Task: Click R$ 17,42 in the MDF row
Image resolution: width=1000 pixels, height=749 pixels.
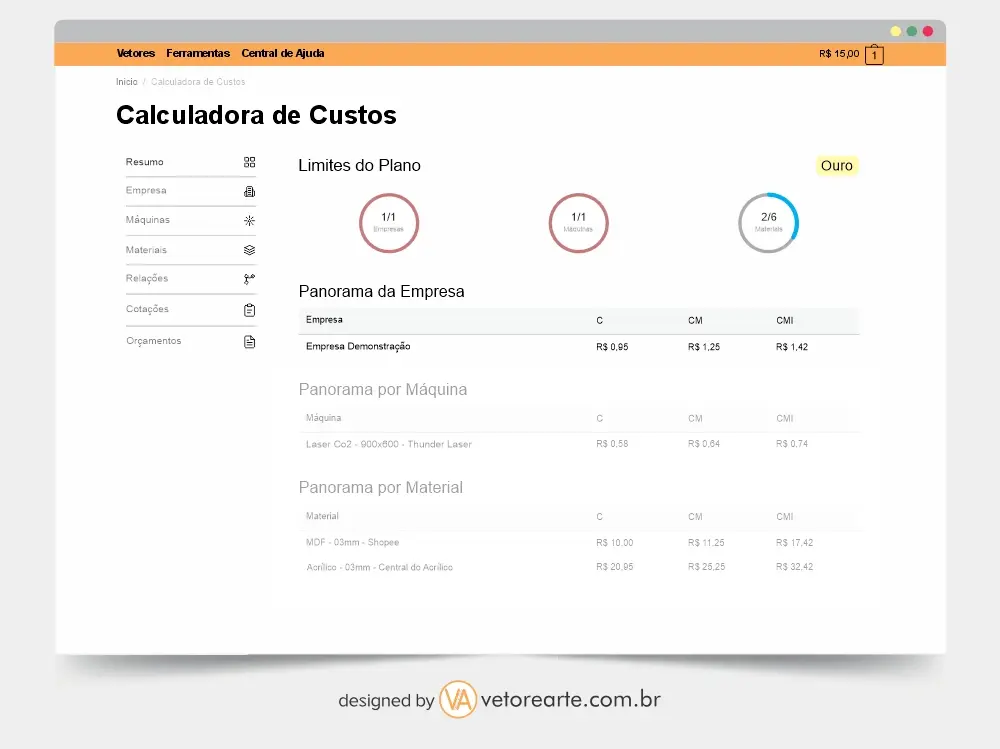Action: tap(795, 543)
